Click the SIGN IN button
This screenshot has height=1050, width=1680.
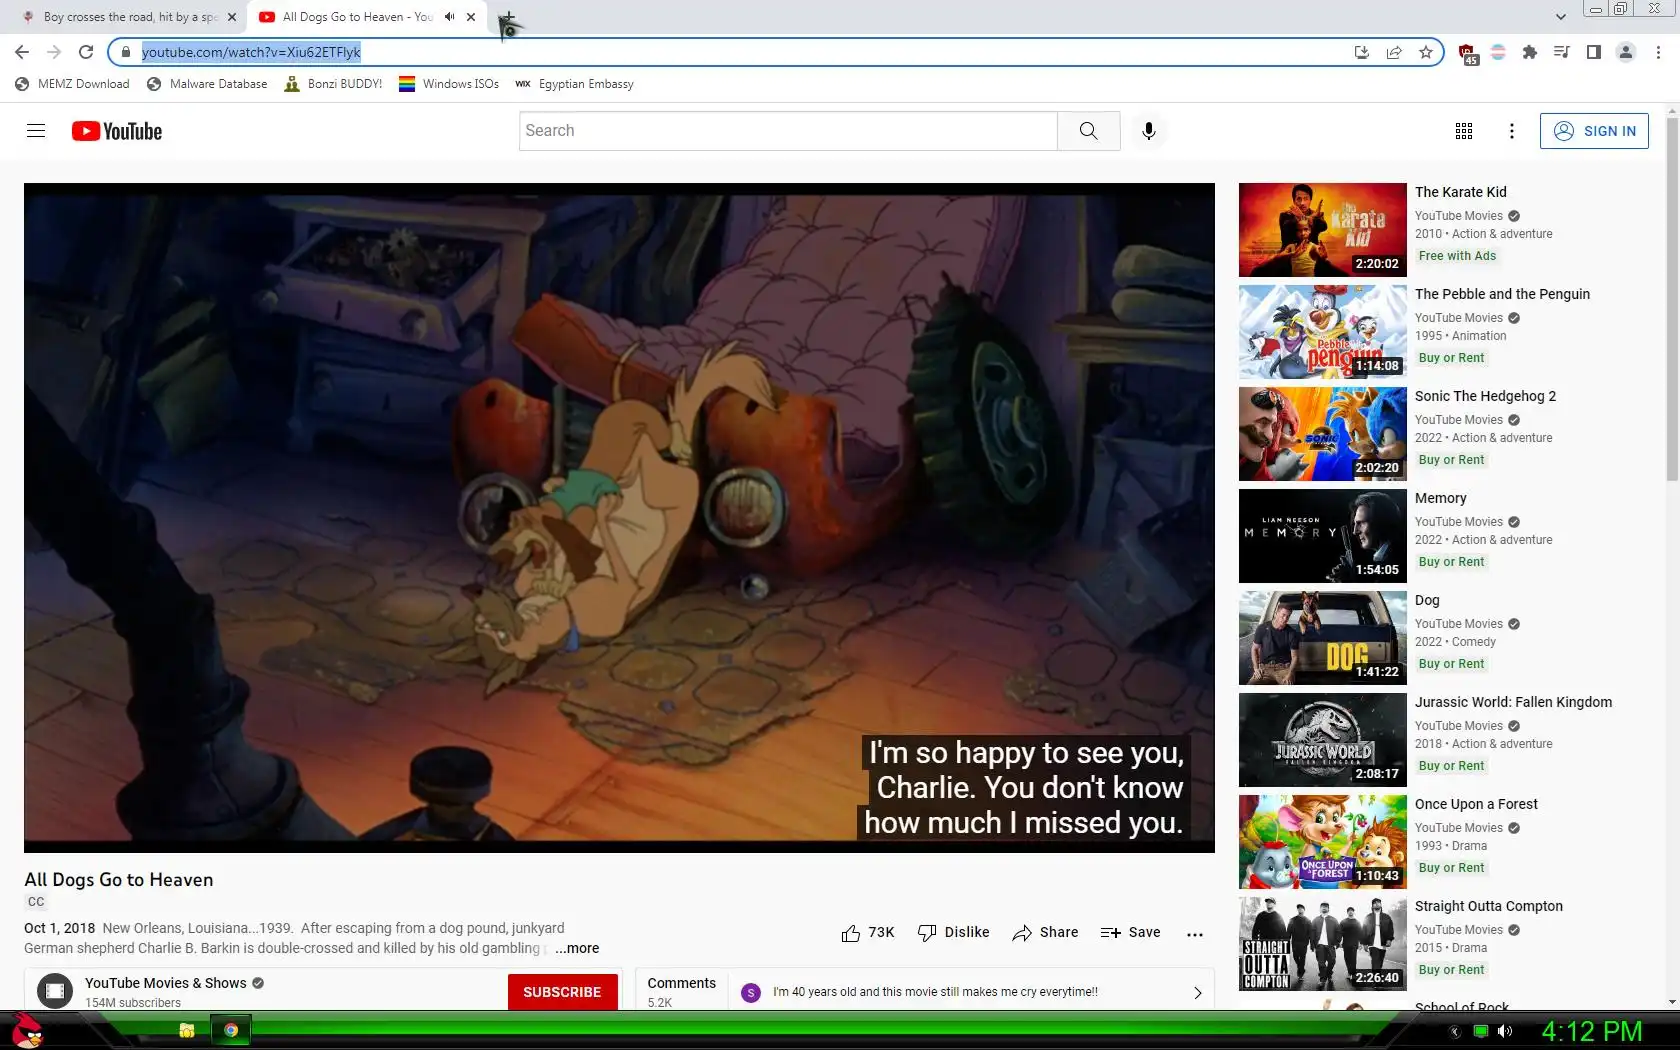[1595, 131]
